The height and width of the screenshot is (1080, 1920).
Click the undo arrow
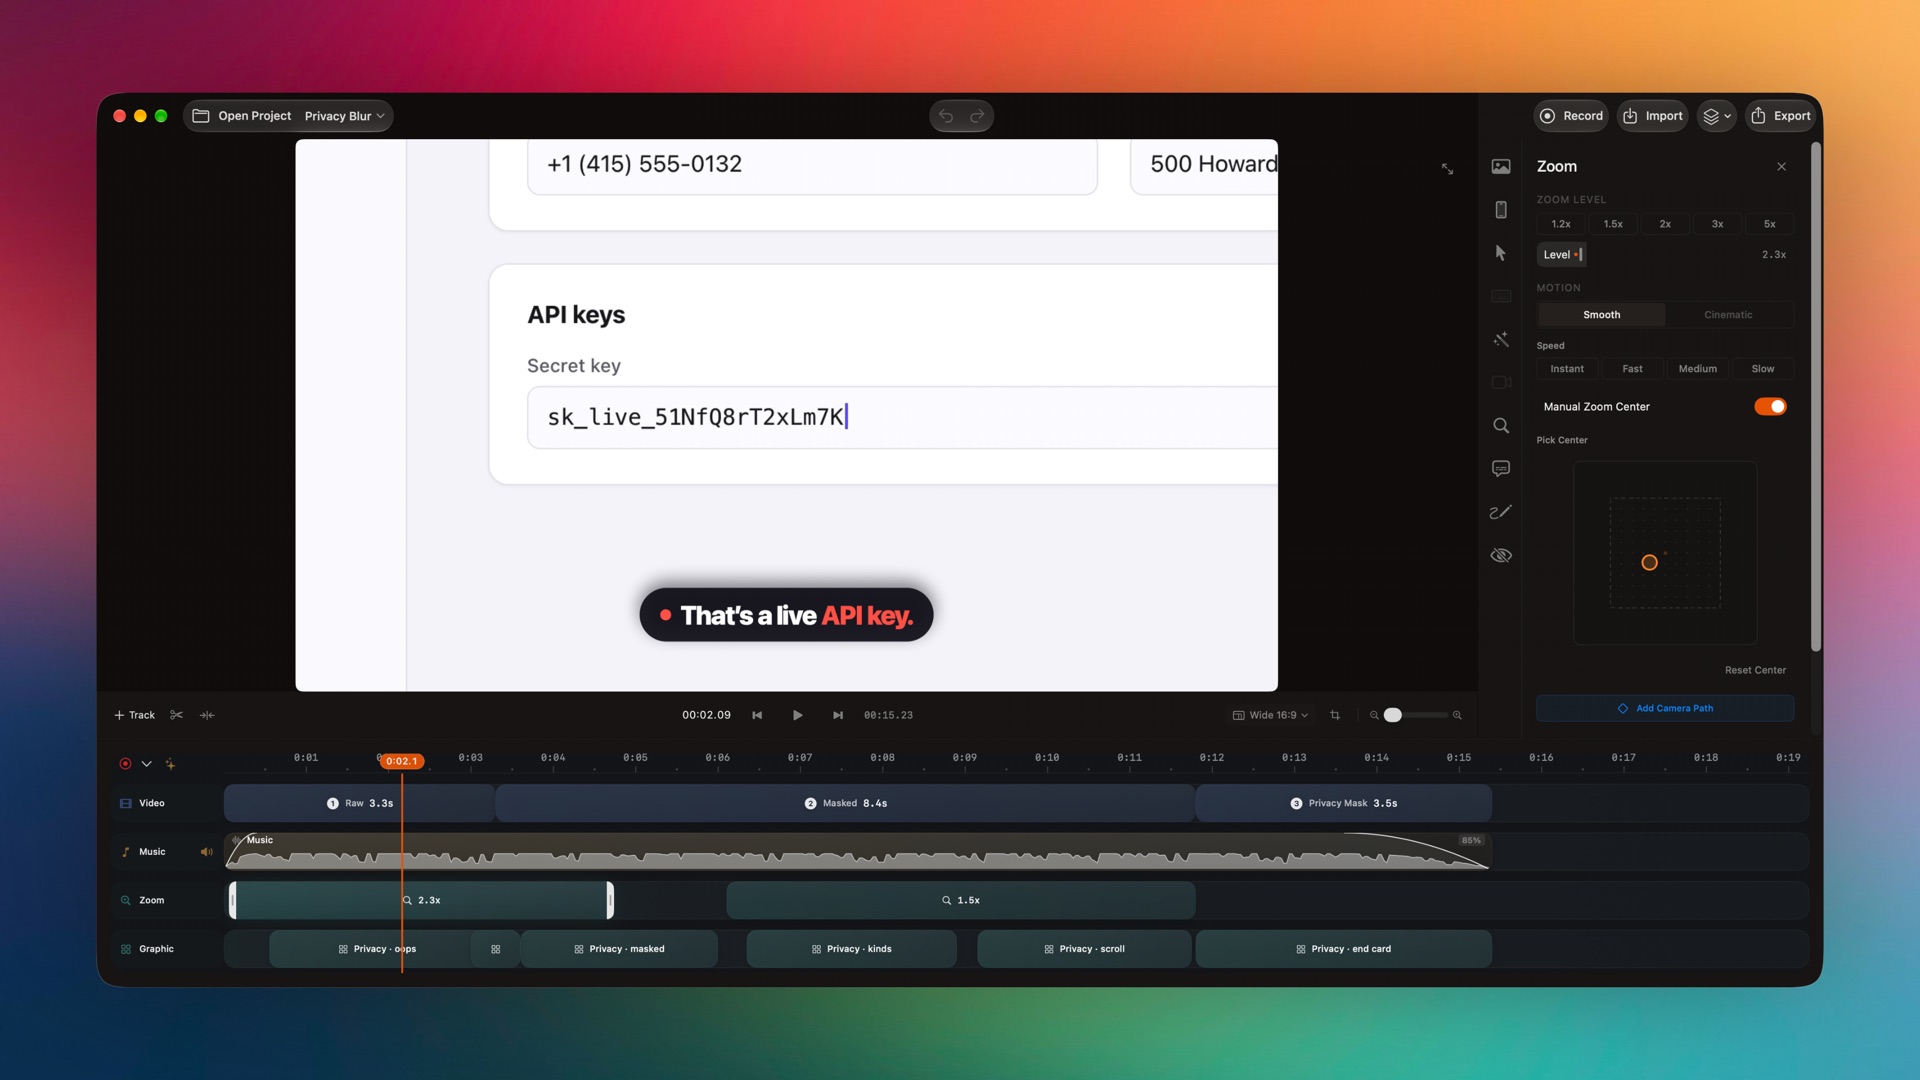pos(946,116)
